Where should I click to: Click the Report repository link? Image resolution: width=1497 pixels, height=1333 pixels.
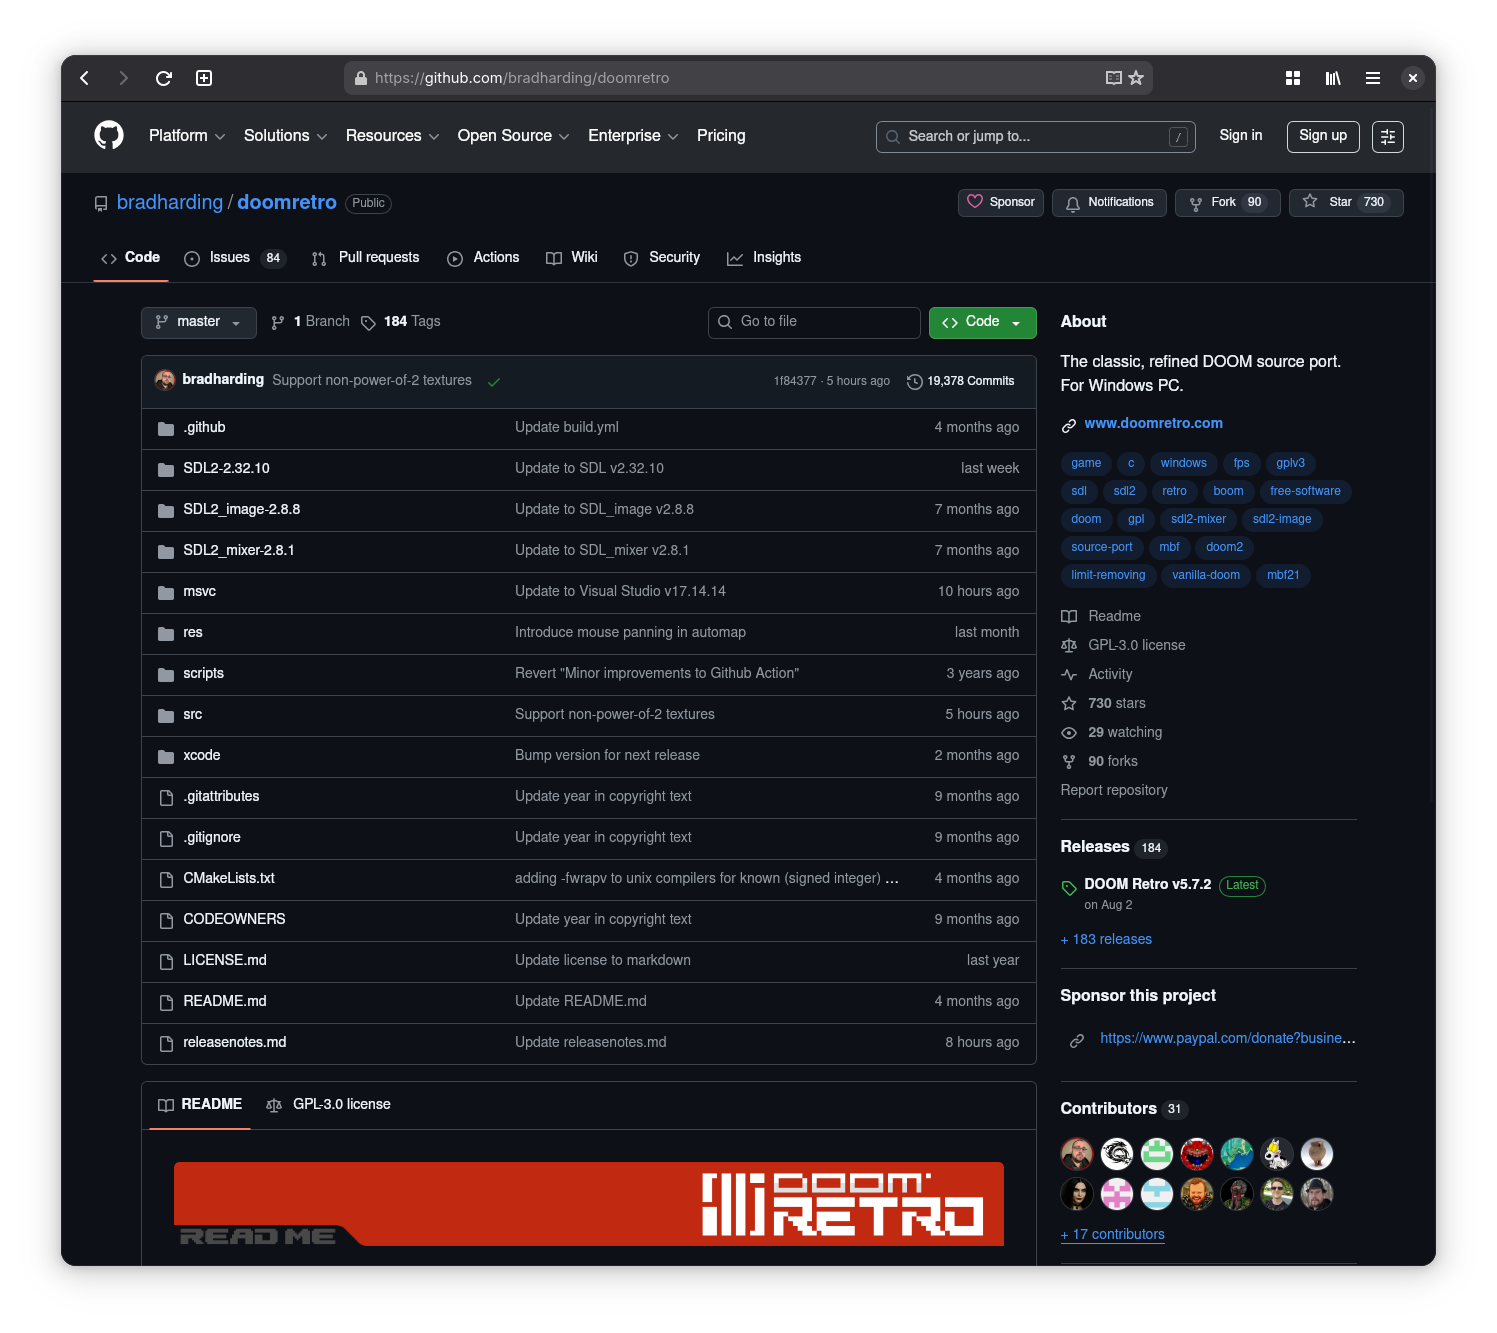pyautogui.click(x=1114, y=791)
